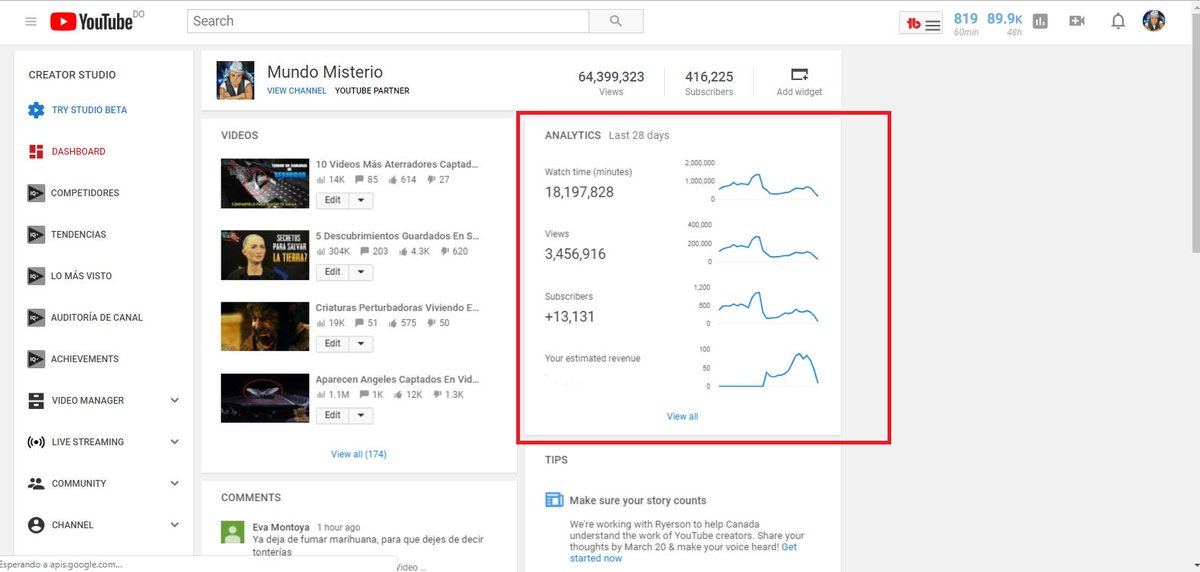Click the 416,225 Subscribers counter
Screen dimensions: 1200x572
pos(709,83)
